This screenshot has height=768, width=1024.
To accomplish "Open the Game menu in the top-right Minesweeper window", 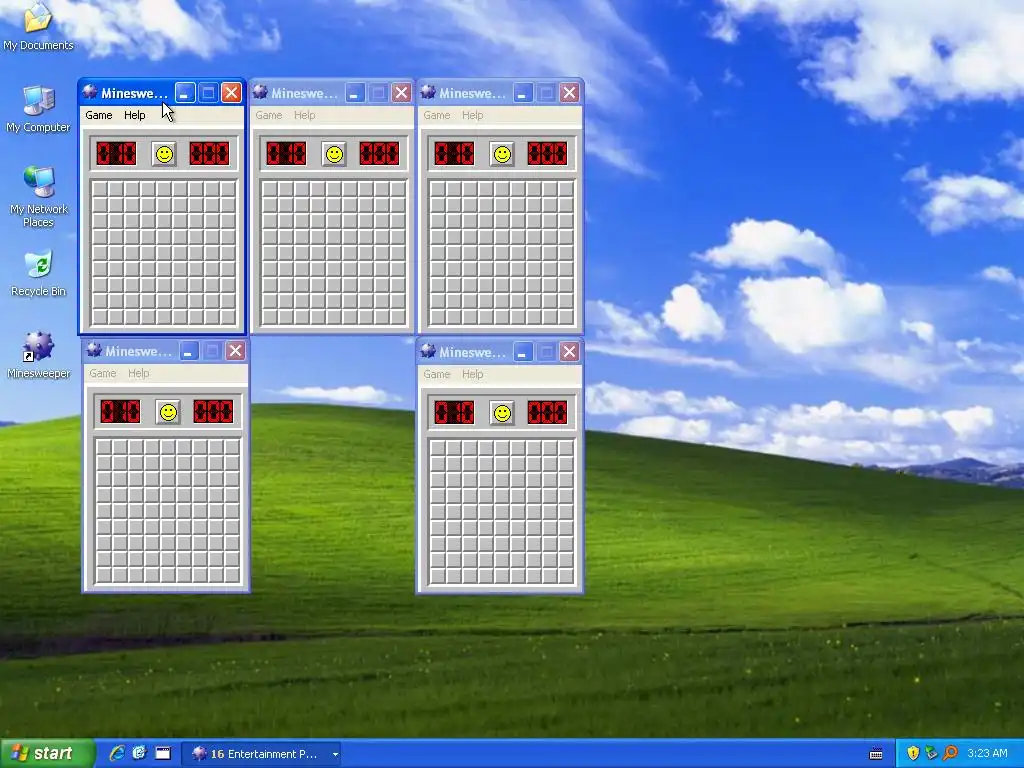I will pos(436,115).
